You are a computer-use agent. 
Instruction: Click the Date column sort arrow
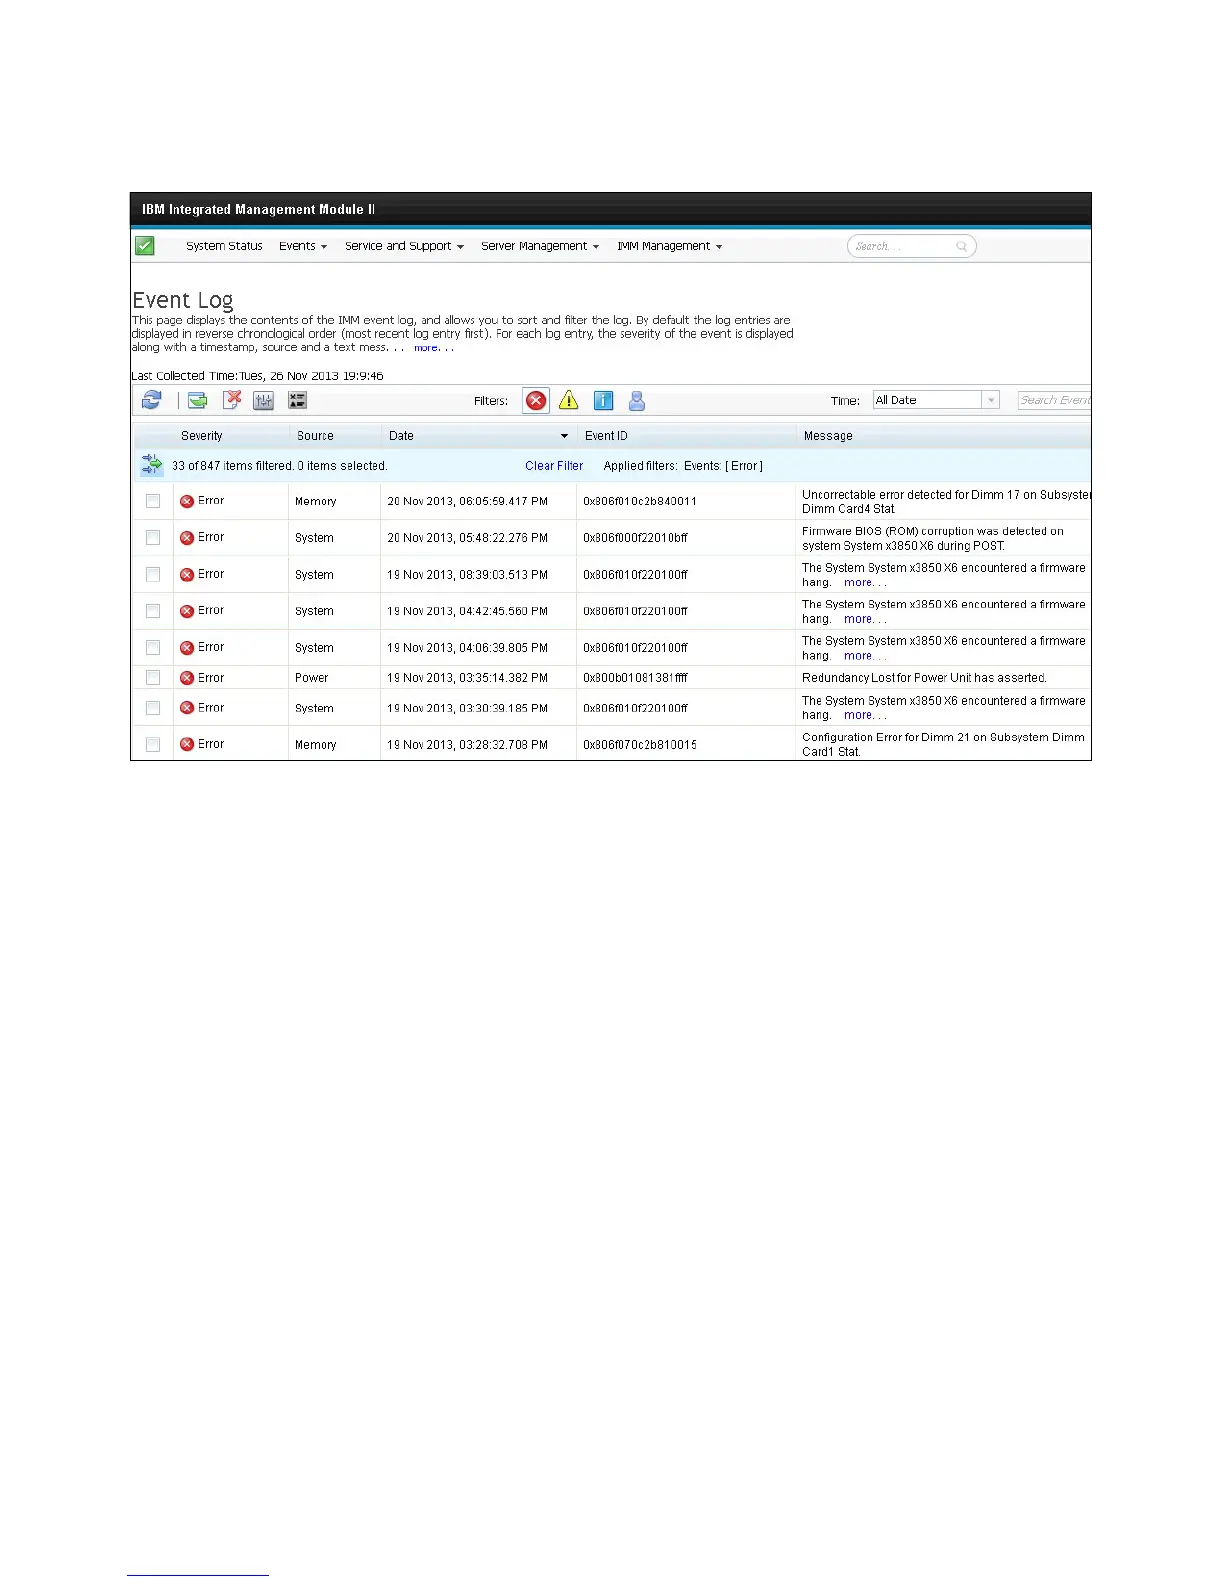click(564, 436)
